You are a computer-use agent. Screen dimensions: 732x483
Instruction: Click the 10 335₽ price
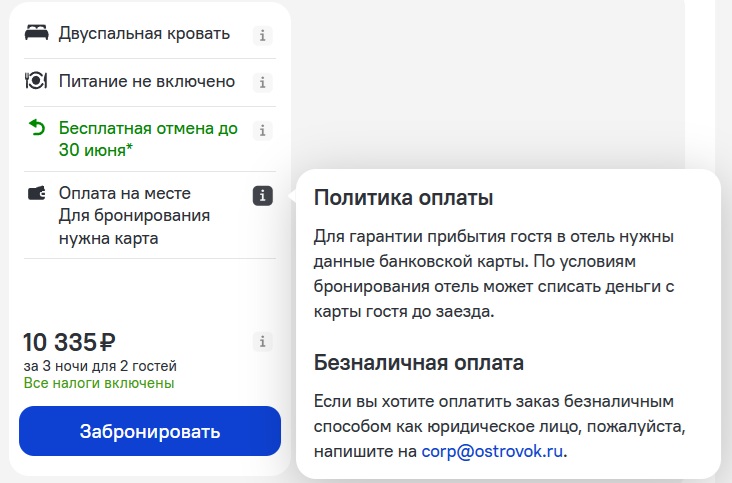point(70,342)
